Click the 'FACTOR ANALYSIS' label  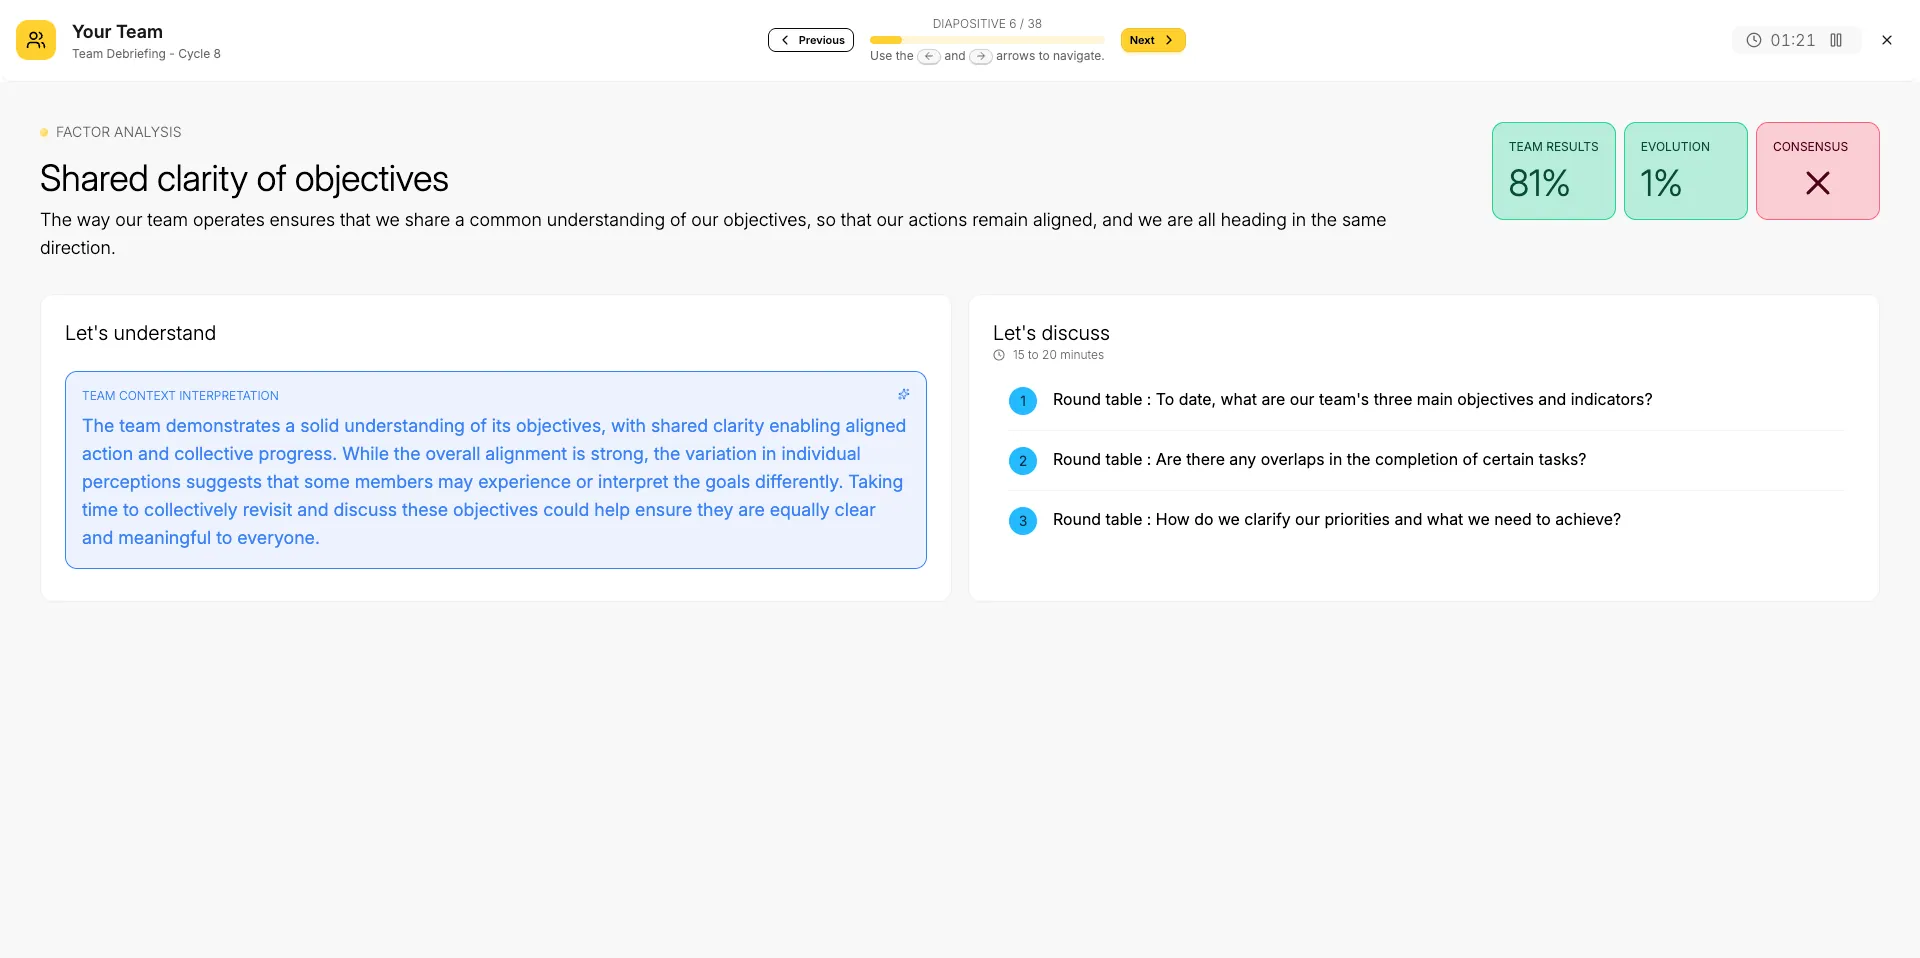(x=118, y=132)
